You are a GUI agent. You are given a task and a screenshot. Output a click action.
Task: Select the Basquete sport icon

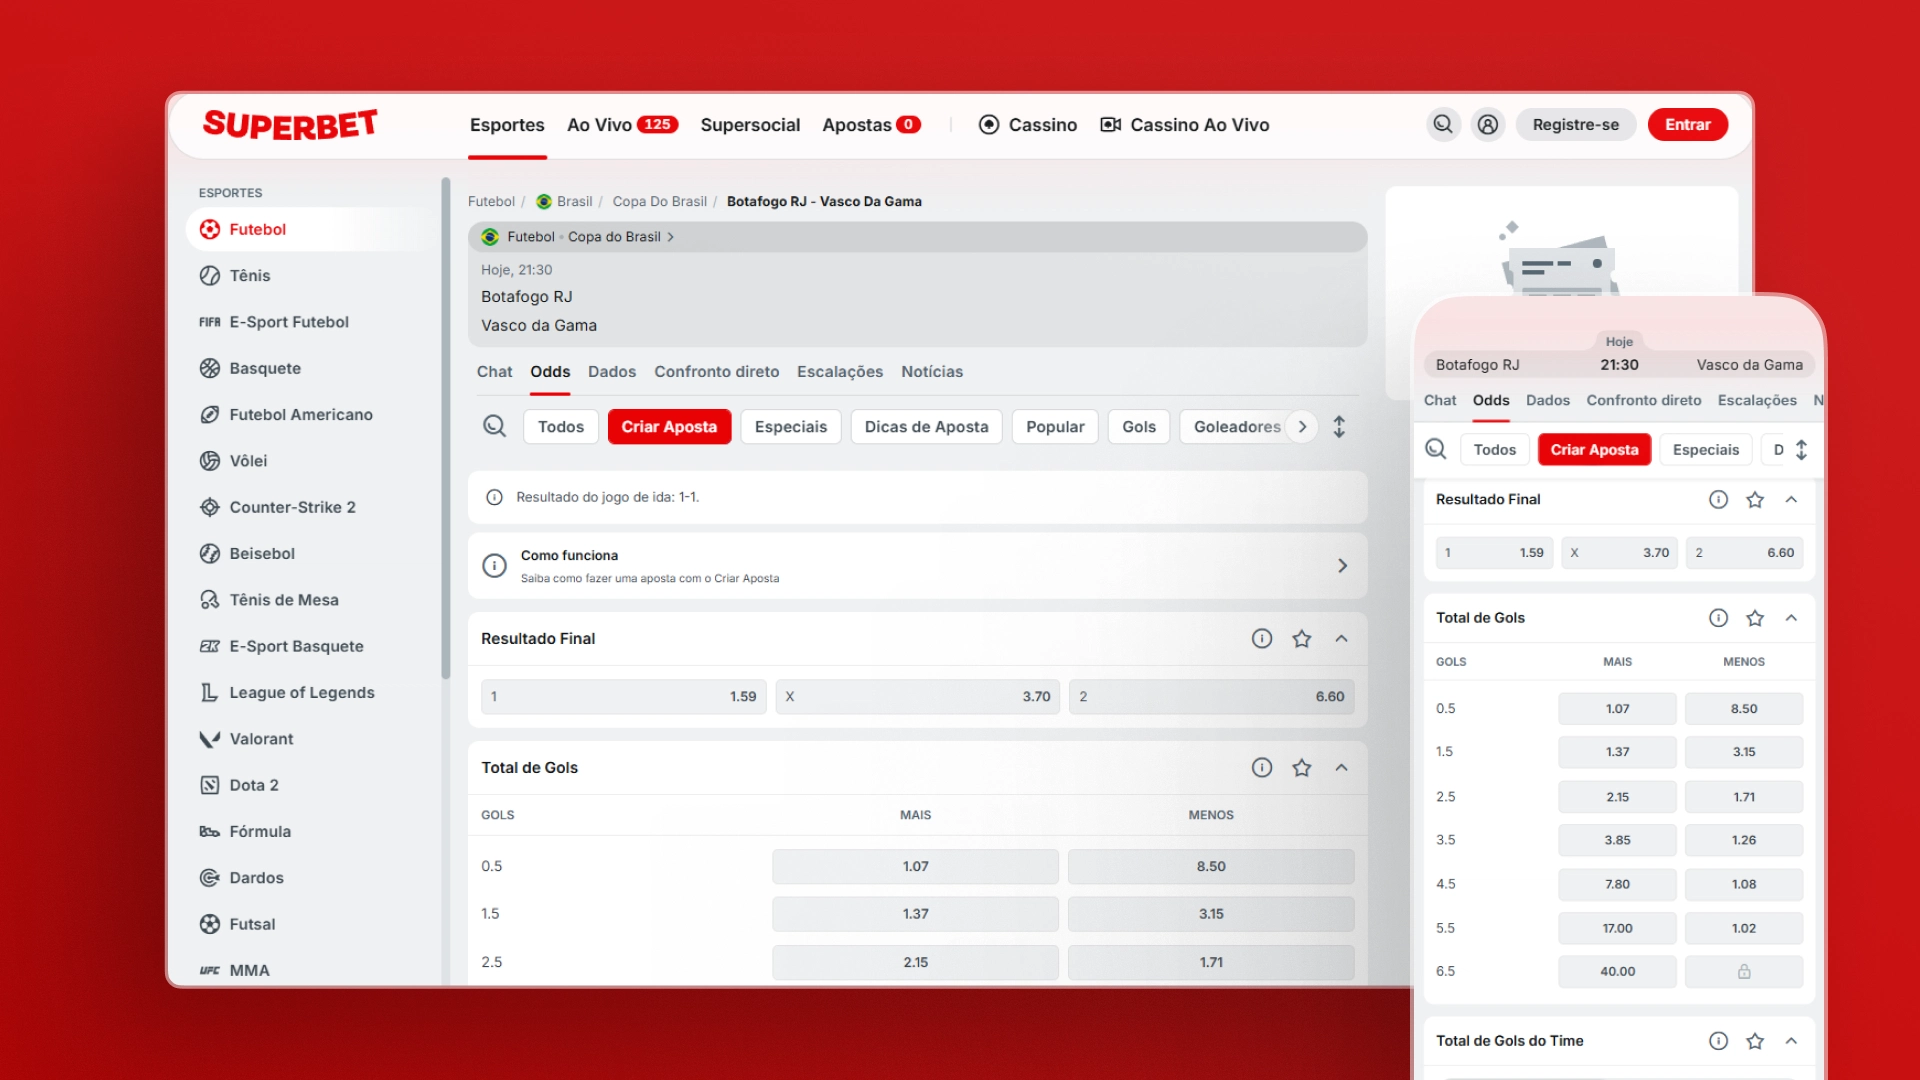tap(209, 368)
